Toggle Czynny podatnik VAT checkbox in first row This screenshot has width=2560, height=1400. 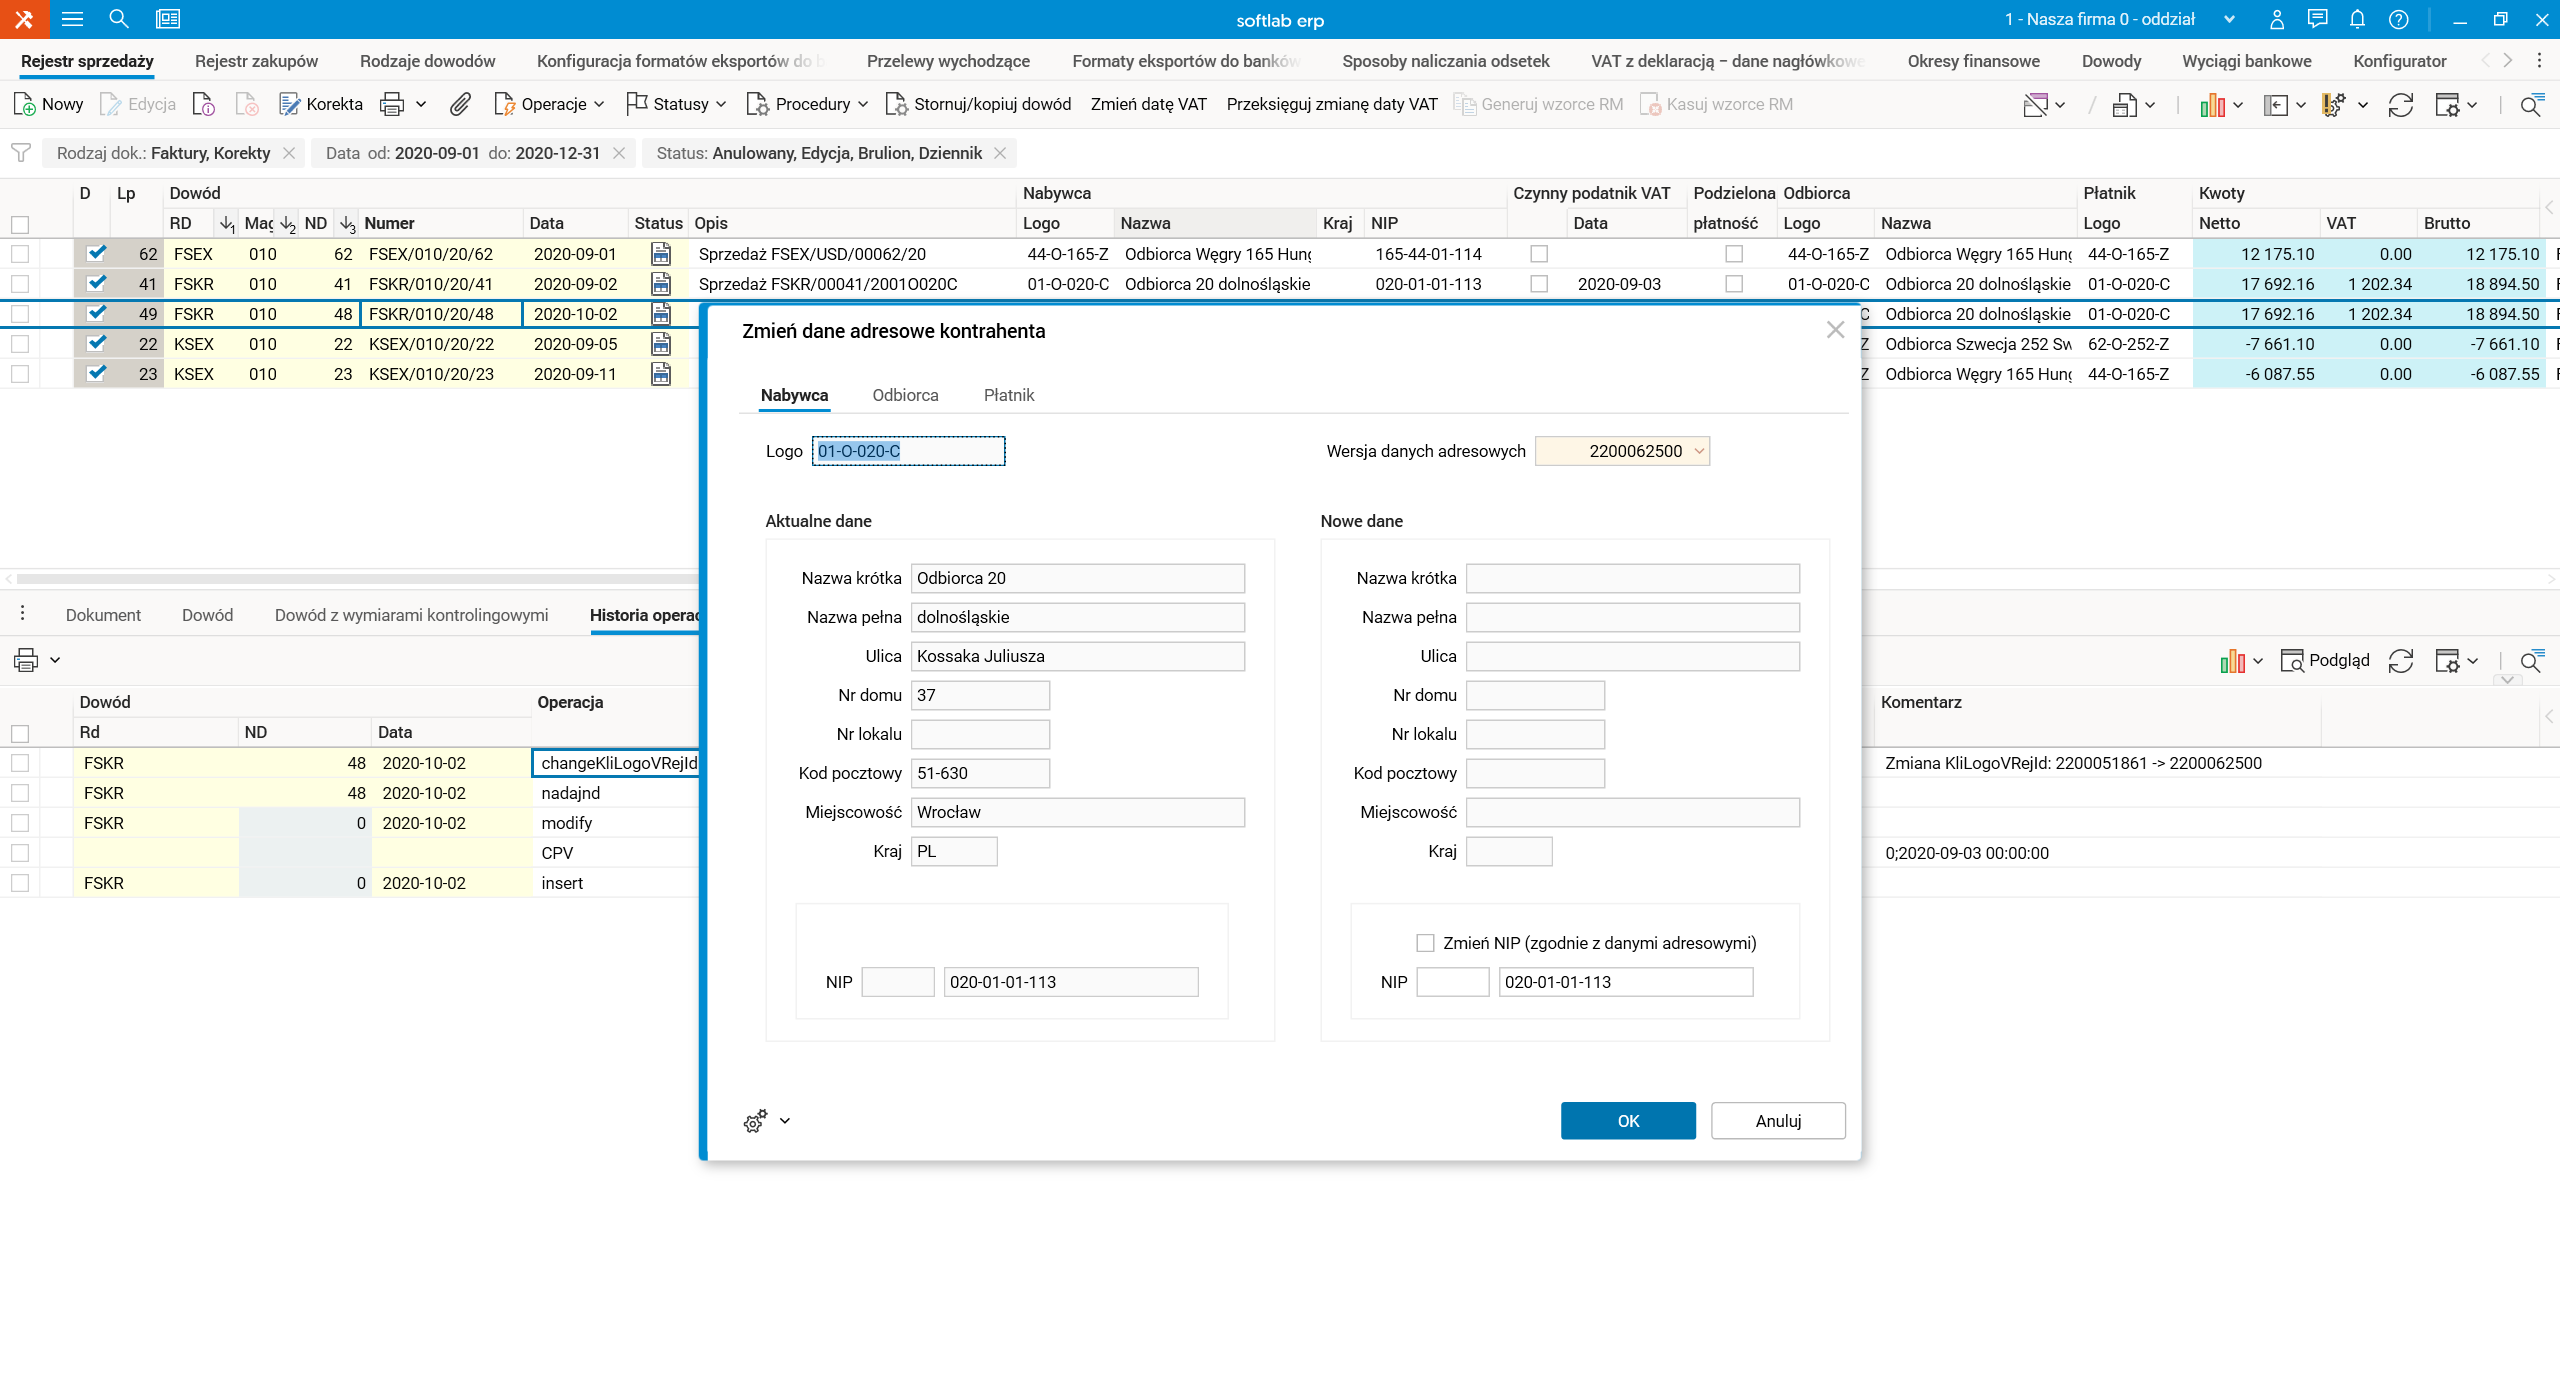point(1539,254)
